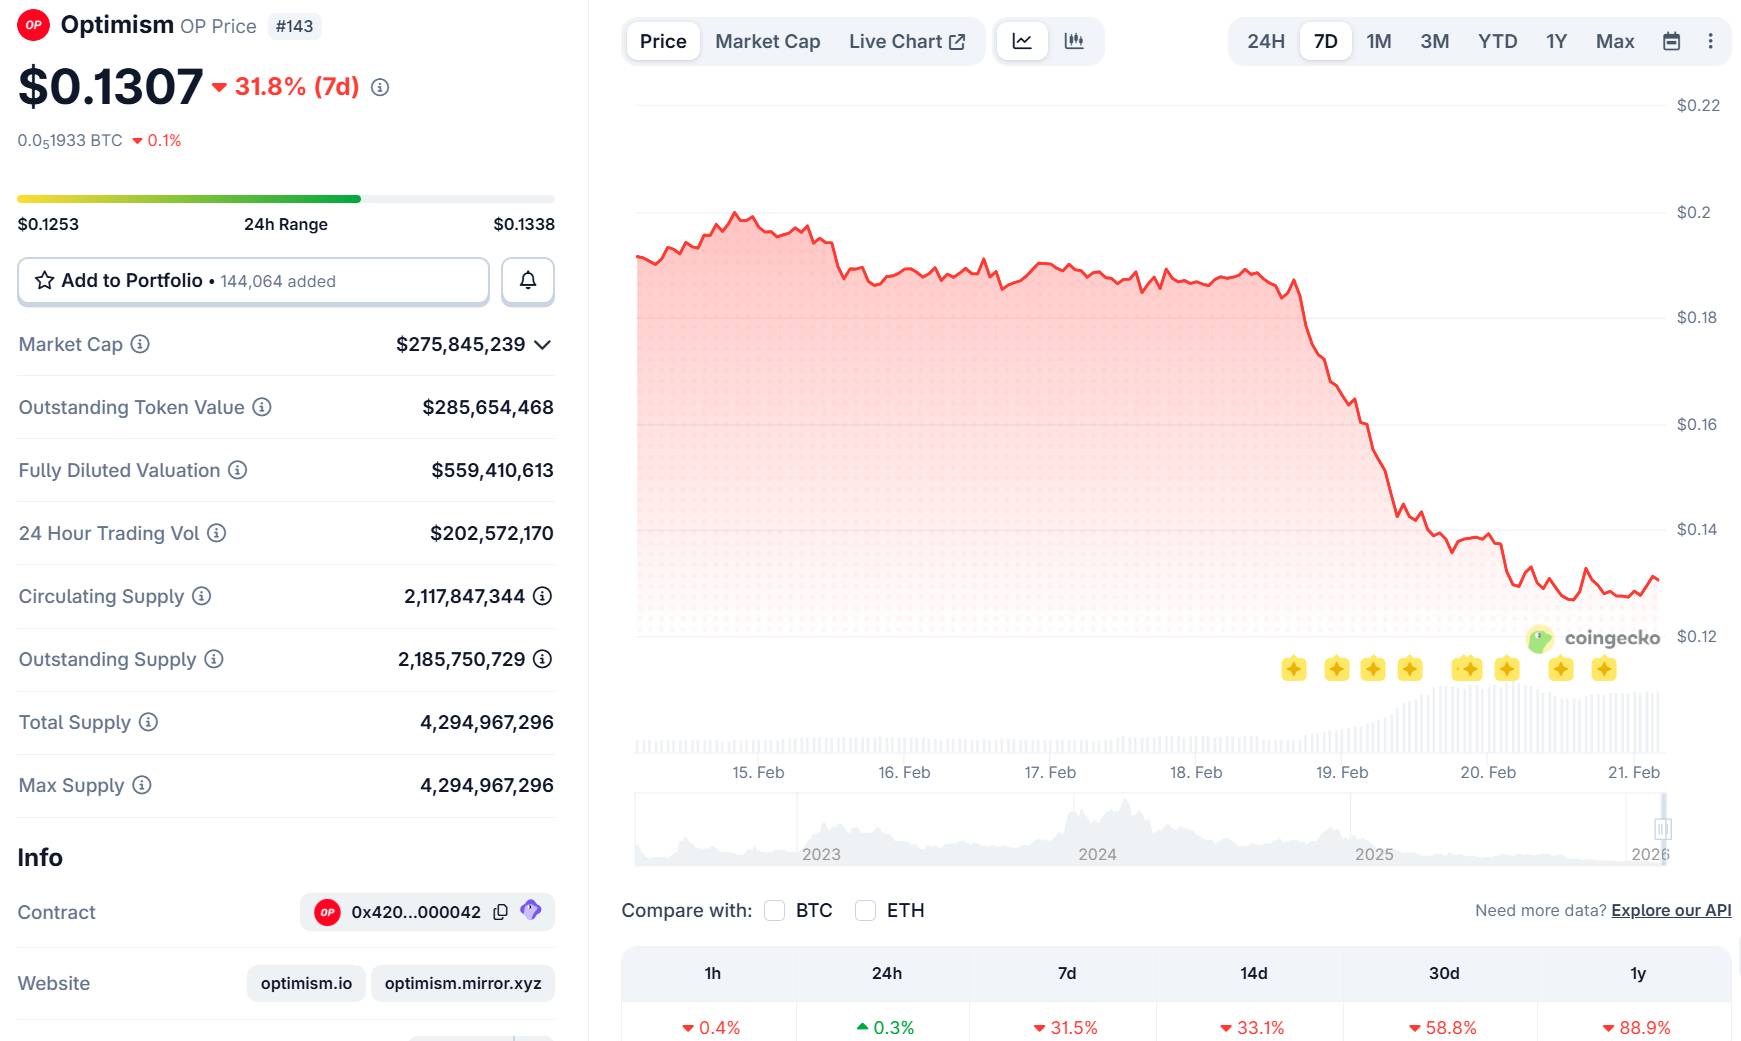This screenshot has width=1741, height=1041.
Task: Click Add to Portfolio button
Action: click(253, 281)
